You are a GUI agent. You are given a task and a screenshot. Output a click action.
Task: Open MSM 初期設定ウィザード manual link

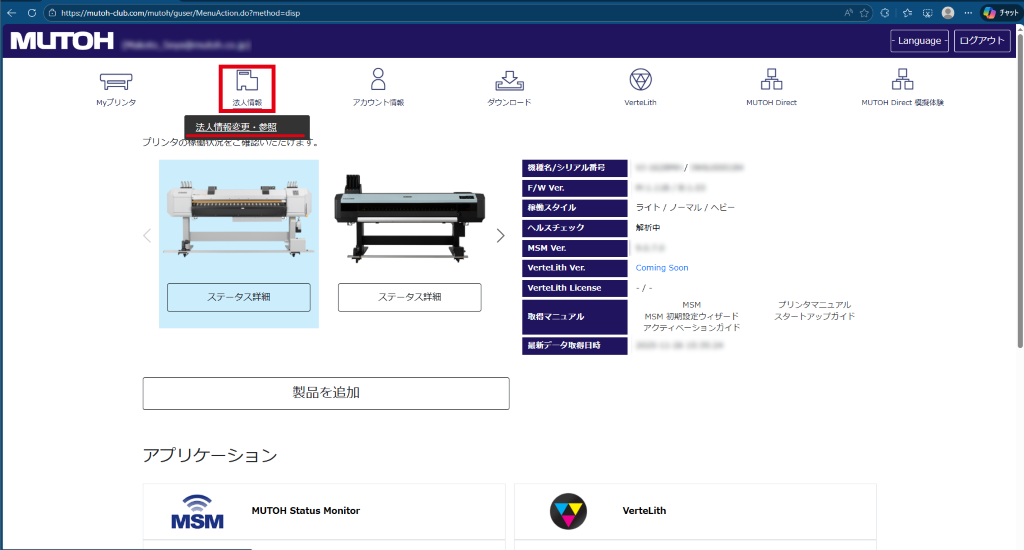tap(691, 317)
